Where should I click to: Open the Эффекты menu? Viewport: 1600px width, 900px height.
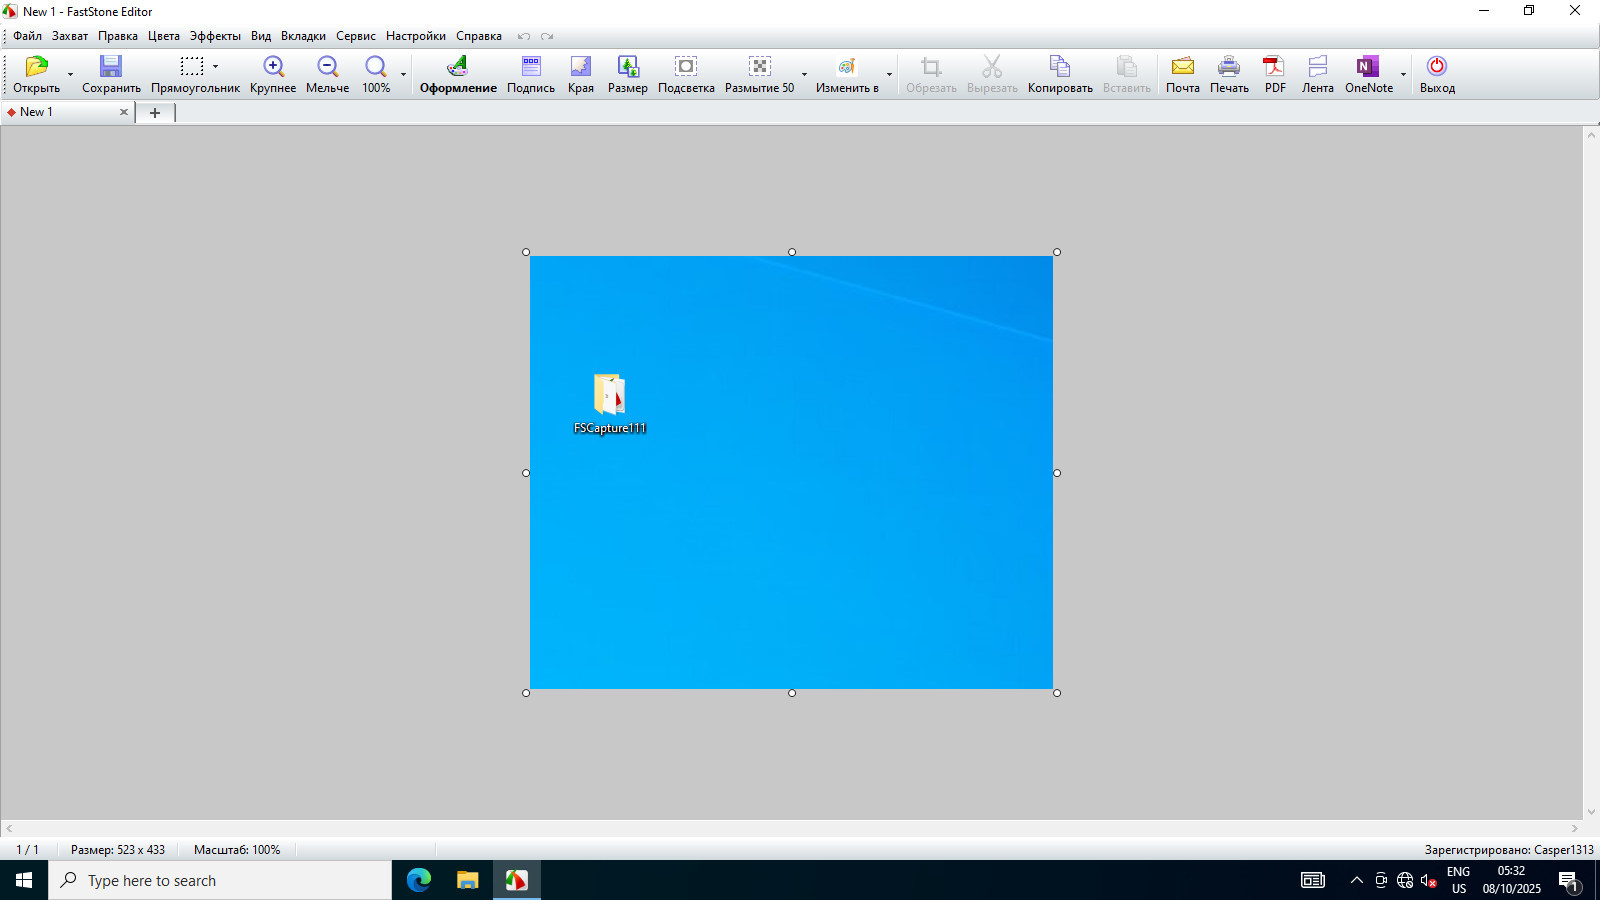click(x=215, y=36)
